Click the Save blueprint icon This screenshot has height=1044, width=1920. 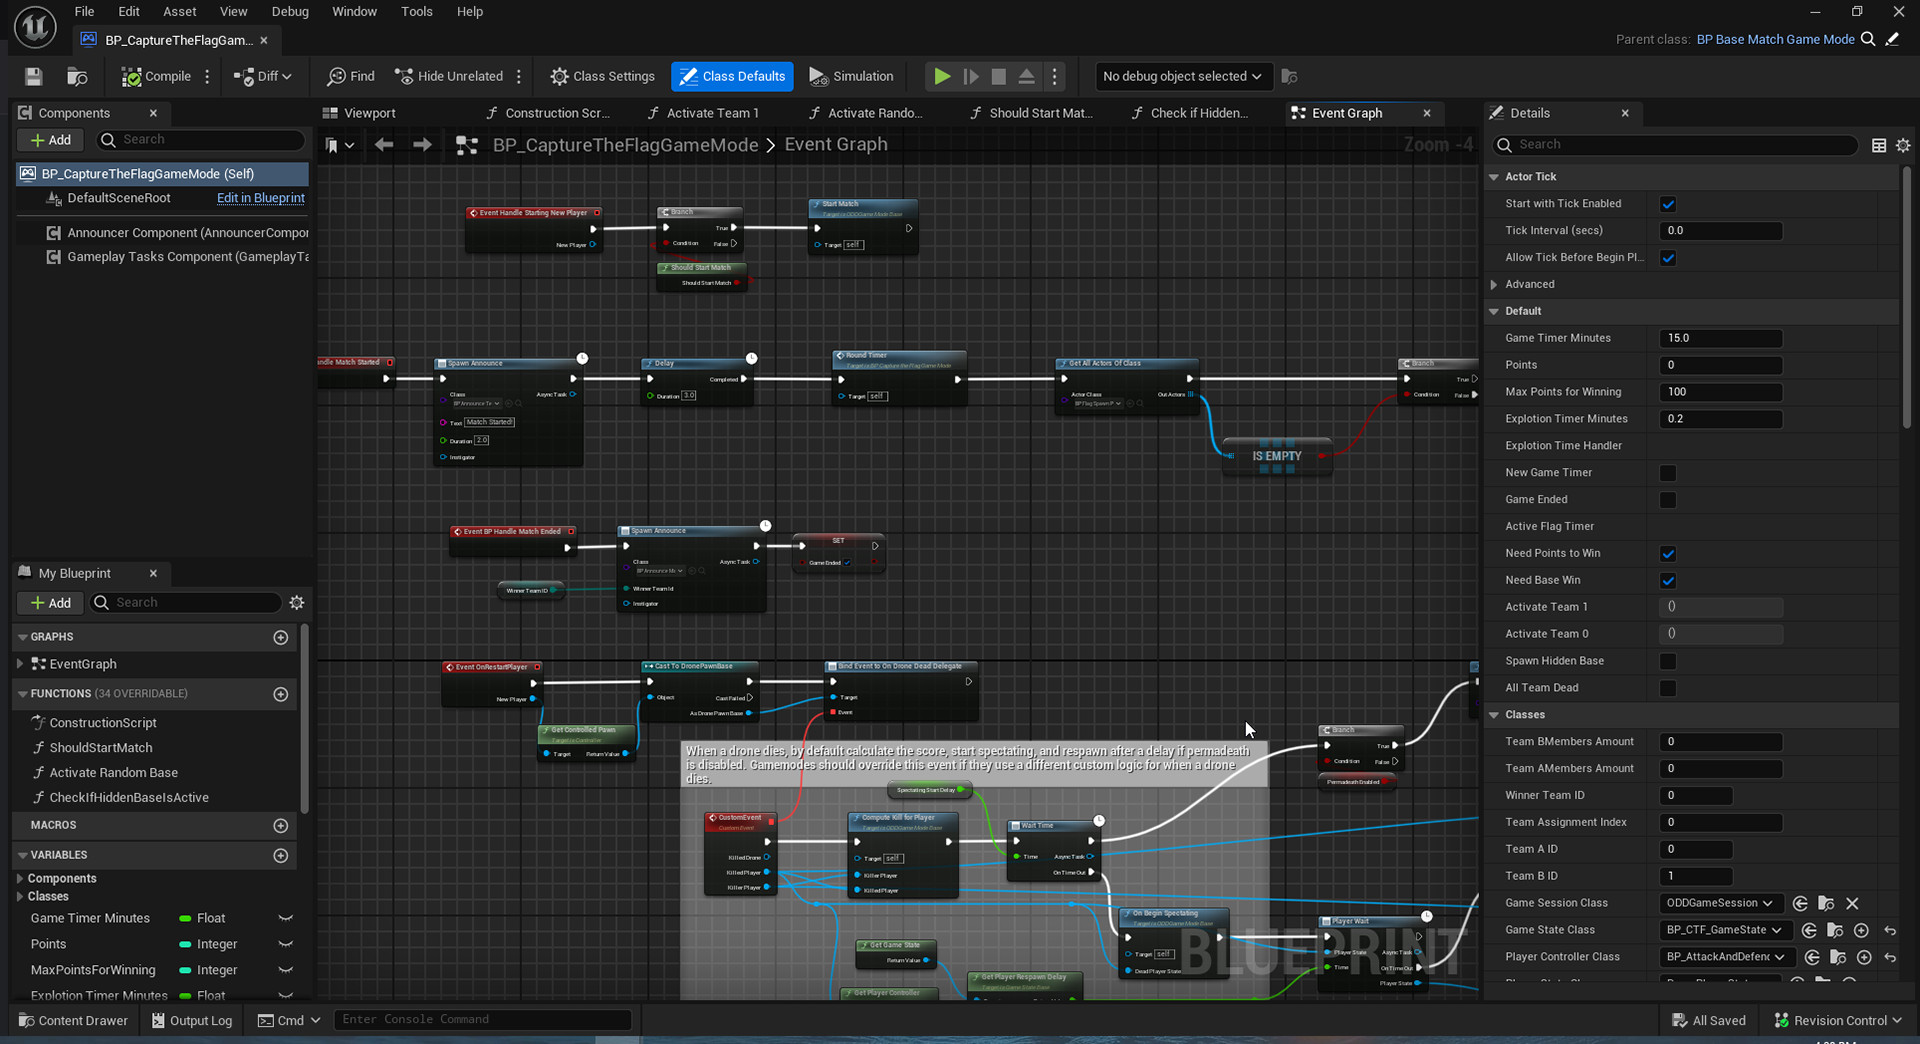point(33,76)
